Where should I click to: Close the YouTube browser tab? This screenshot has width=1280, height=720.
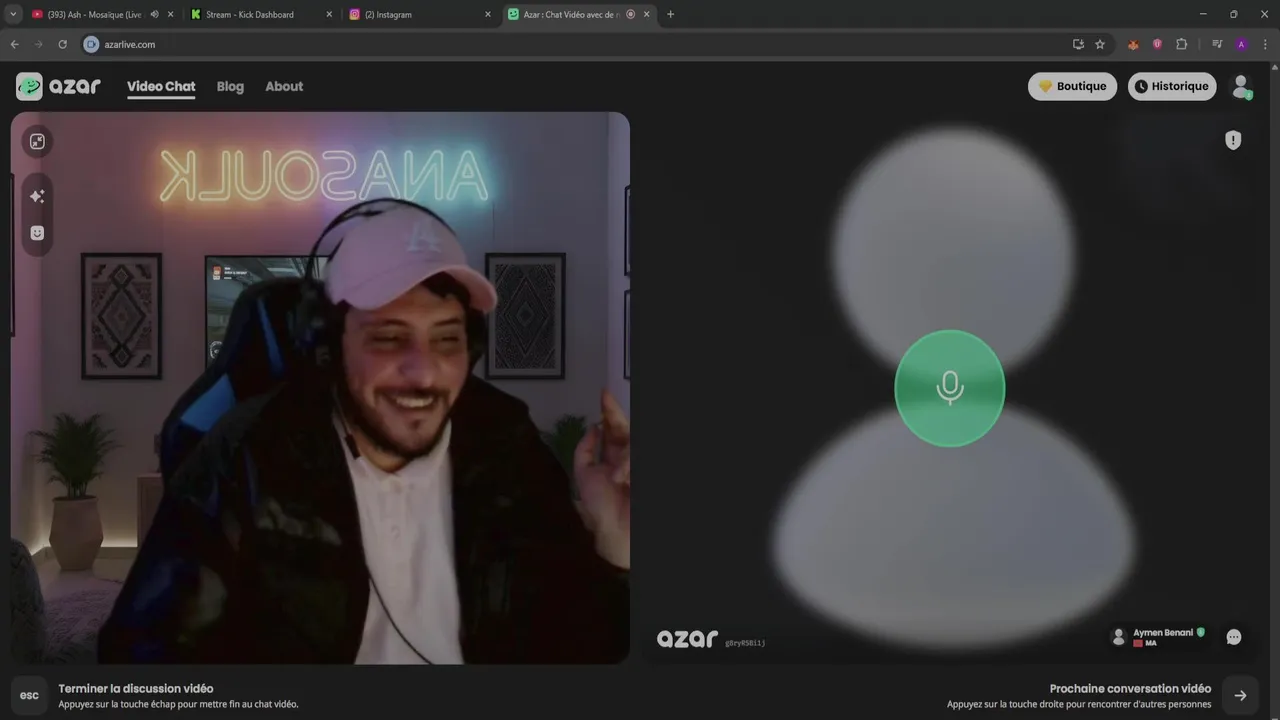pyautogui.click(x=171, y=14)
